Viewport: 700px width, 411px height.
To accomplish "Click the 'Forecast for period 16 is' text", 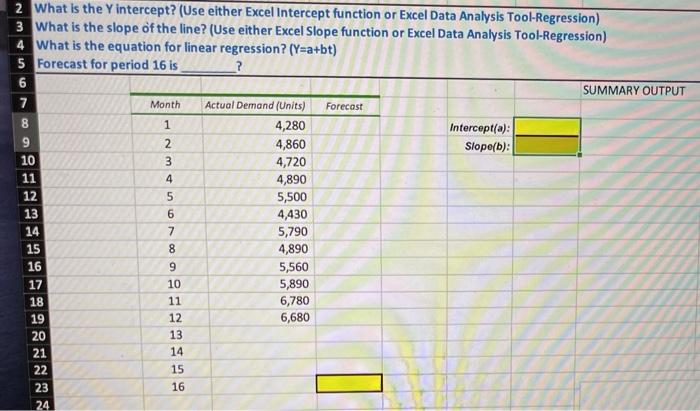I will tap(107, 65).
